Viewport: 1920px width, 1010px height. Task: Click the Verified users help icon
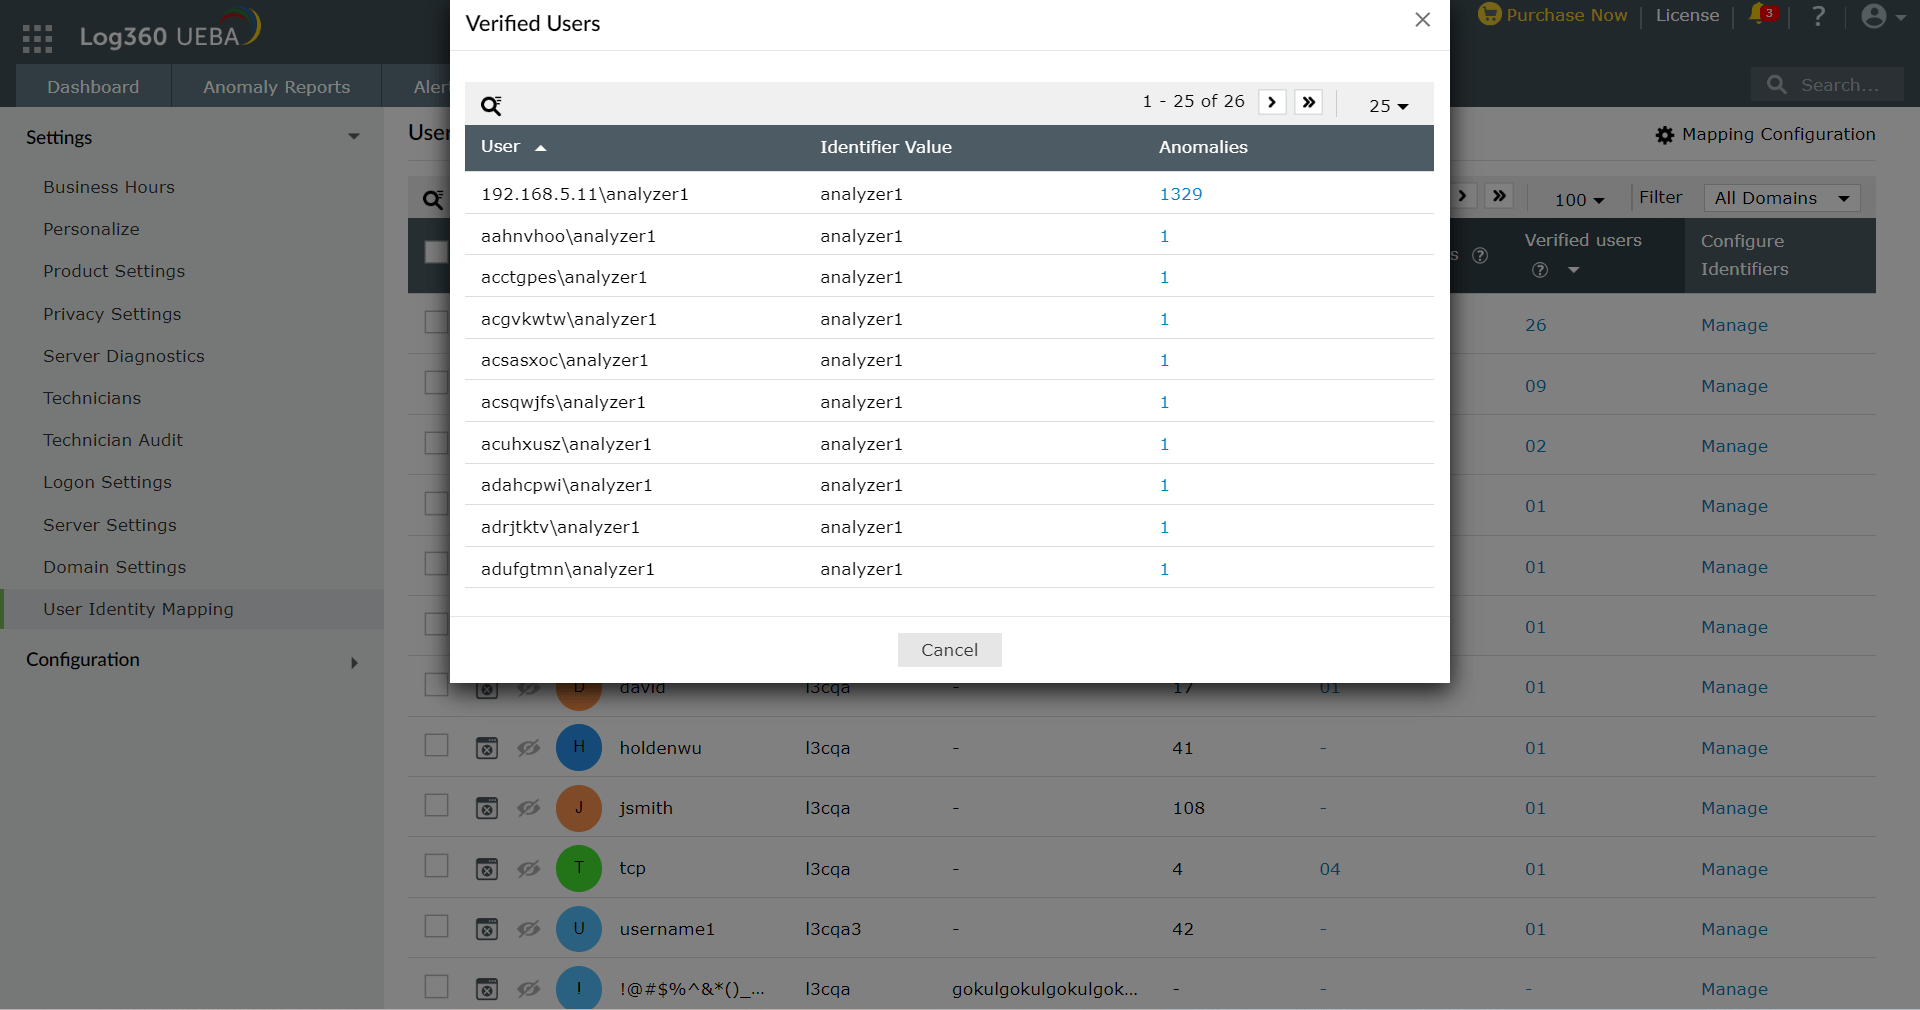tap(1540, 270)
